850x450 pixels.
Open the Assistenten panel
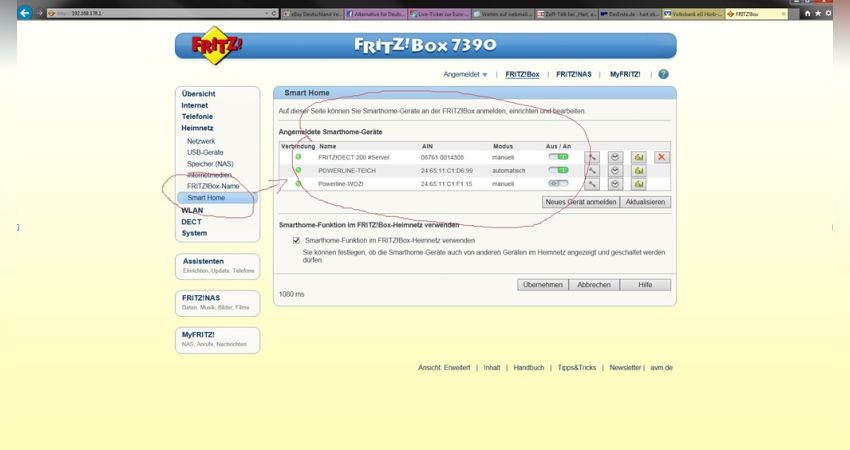(217, 266)
